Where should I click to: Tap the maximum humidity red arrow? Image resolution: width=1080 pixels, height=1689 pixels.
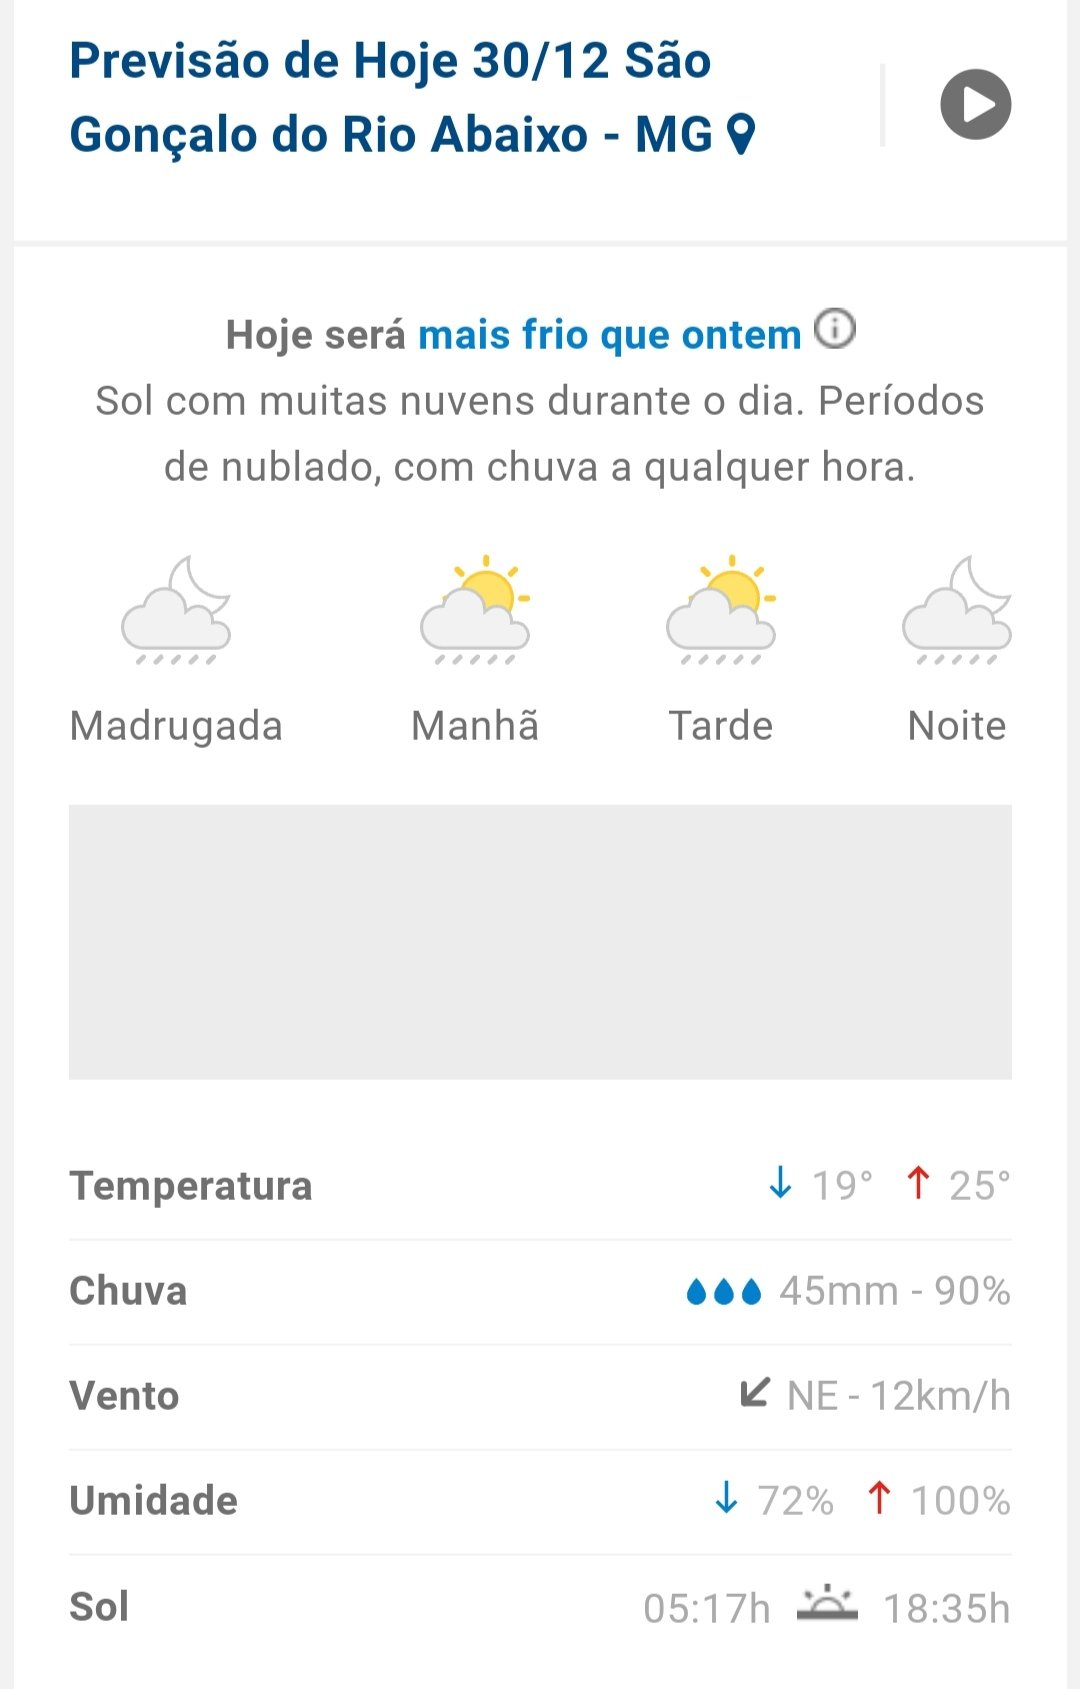point(879,1498)
